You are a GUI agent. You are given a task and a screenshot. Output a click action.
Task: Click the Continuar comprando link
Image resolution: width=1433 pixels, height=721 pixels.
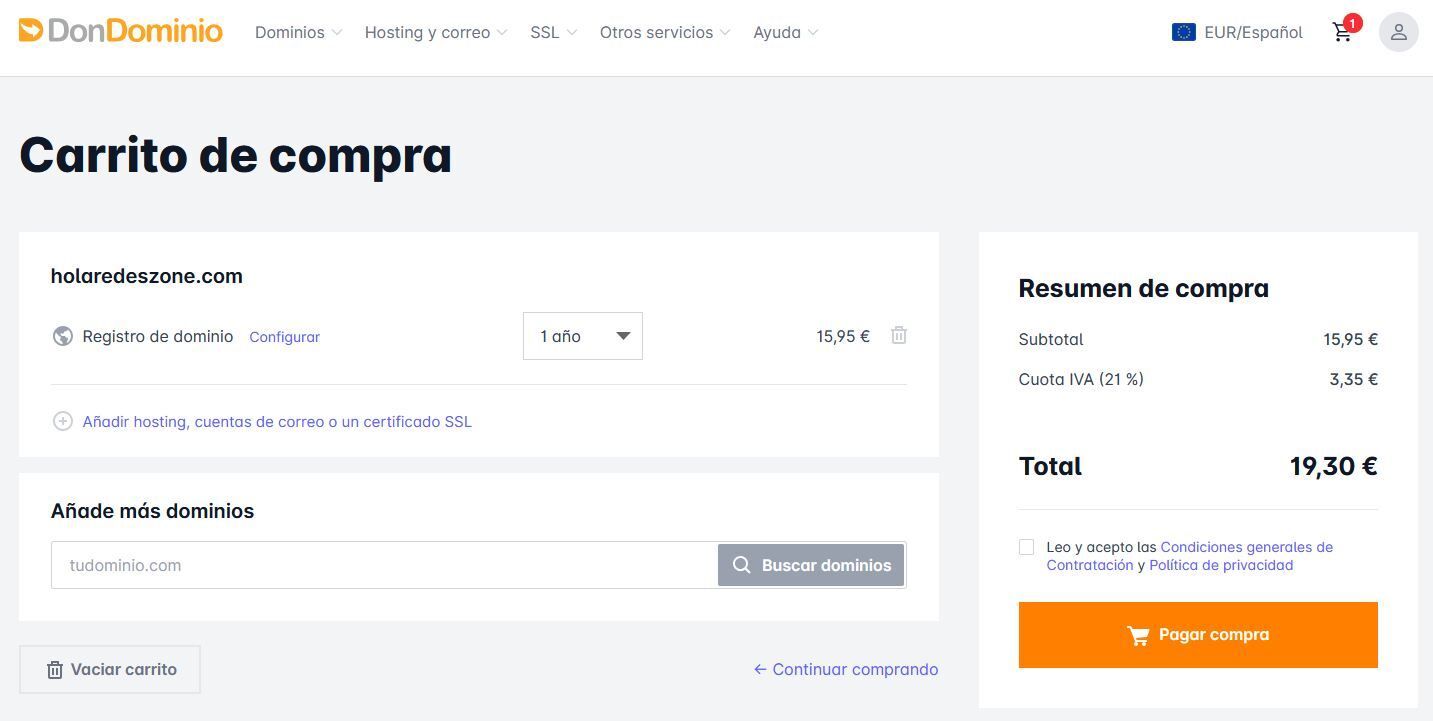click(846, 669)
